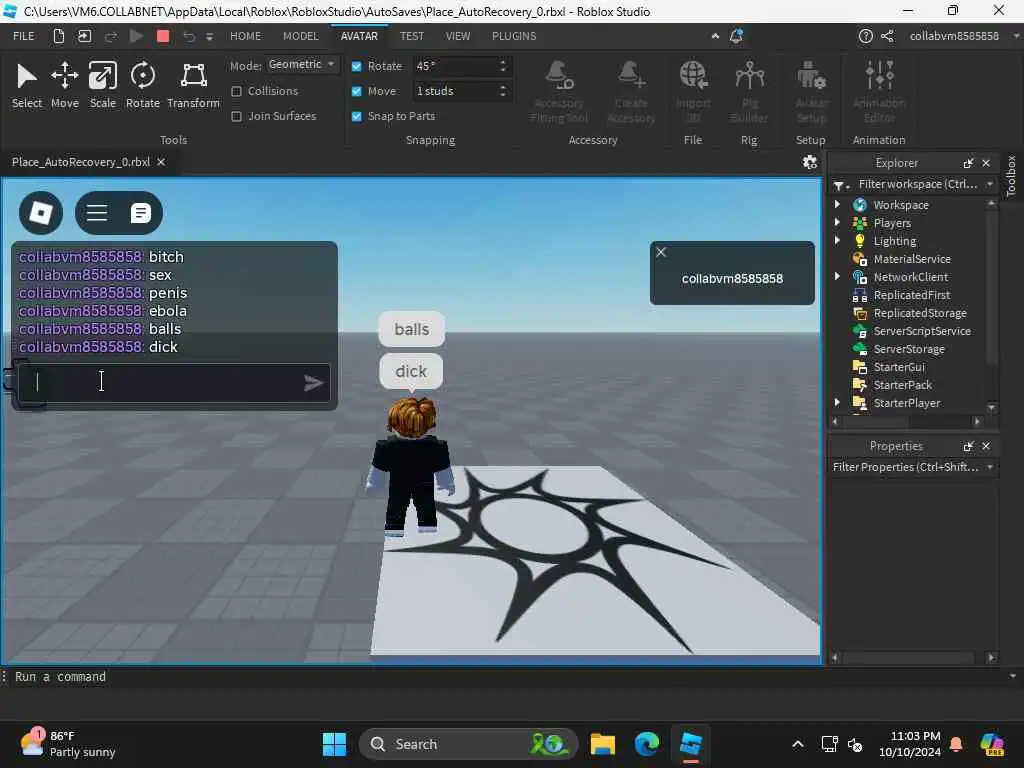
Task: Enable the Collisions checkbox
Action: [x=236, y=91]
